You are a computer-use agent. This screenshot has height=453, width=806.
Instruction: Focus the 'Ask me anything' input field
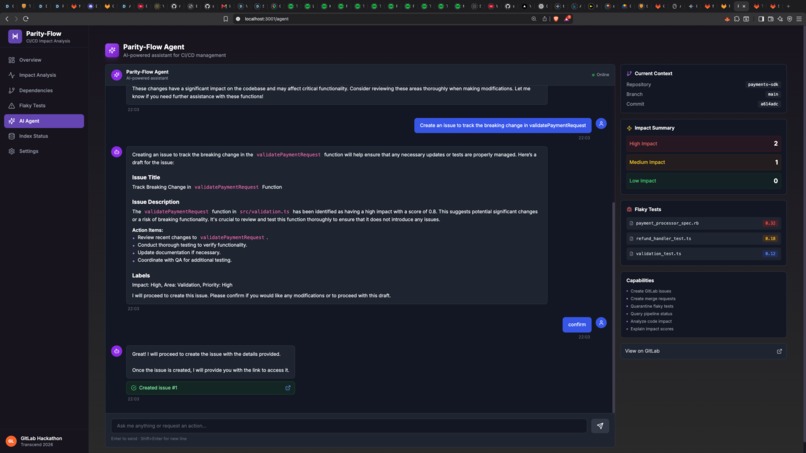coord(349,426)
